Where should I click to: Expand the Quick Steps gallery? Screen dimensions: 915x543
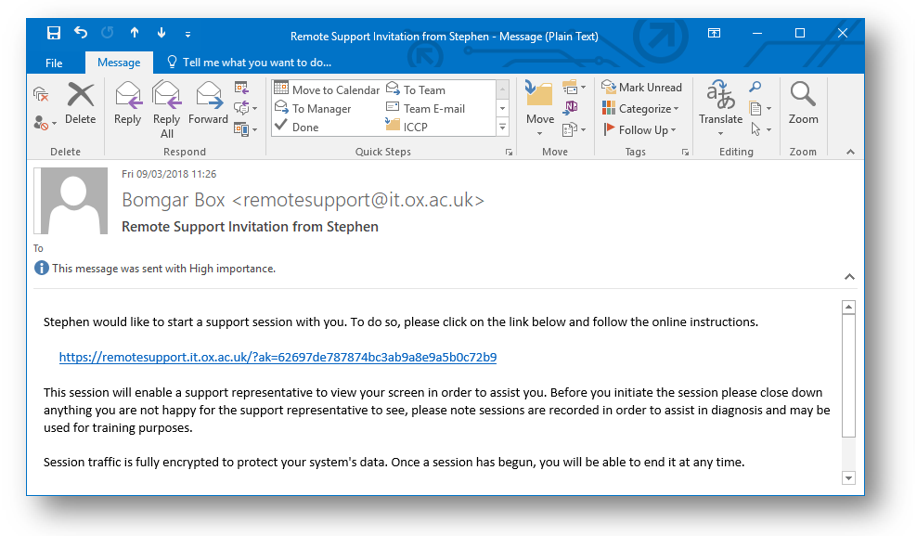click(503, 127)
